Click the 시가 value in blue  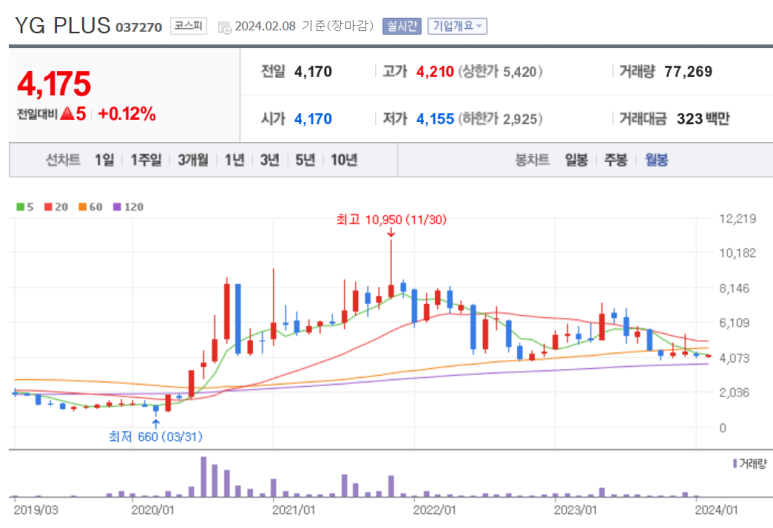313,119
